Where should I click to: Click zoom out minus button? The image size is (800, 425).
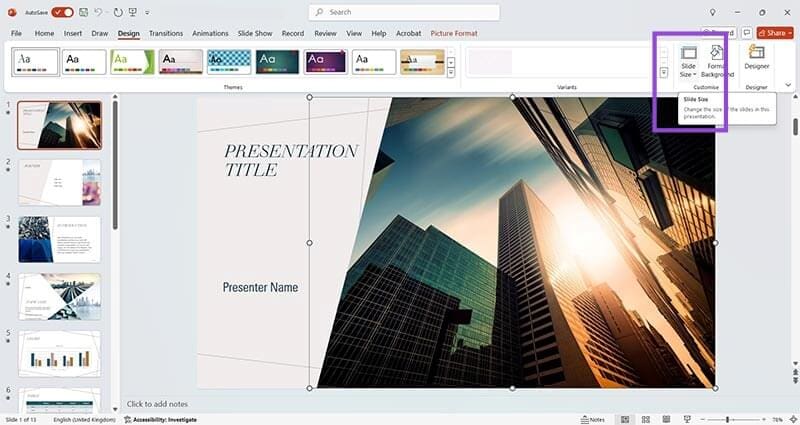(x=702, y=420)
